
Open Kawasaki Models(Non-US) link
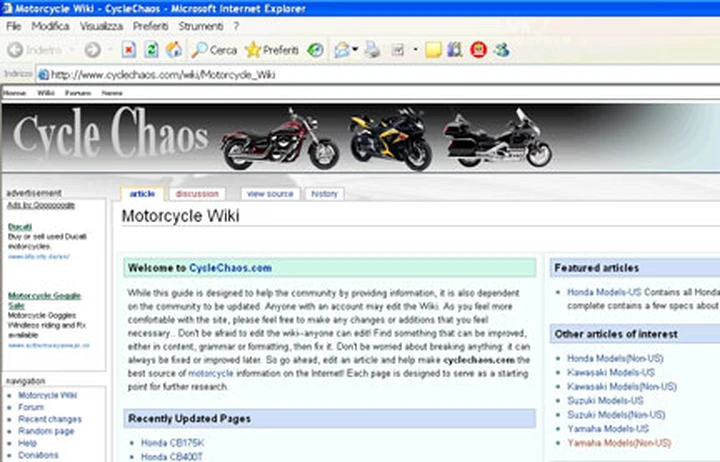(x=622, y=387)
